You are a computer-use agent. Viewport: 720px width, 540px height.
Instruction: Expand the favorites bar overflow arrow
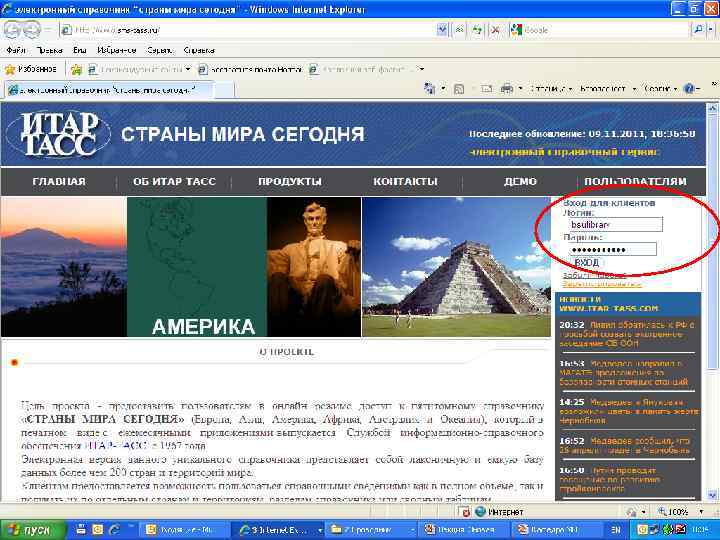point(422,69)
